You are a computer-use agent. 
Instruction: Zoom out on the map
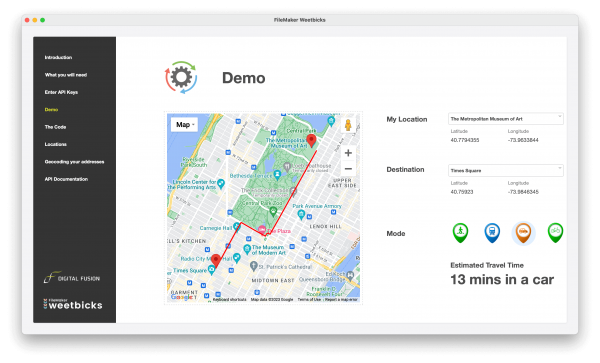click(348, 169)
